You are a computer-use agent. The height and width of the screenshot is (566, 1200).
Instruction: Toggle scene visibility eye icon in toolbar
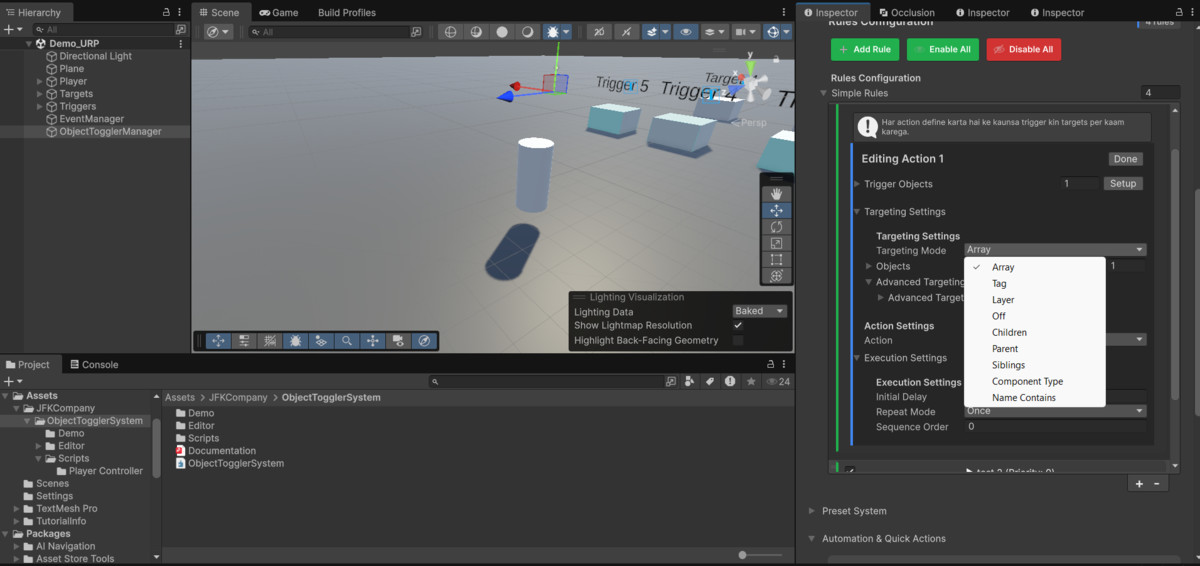686,32
